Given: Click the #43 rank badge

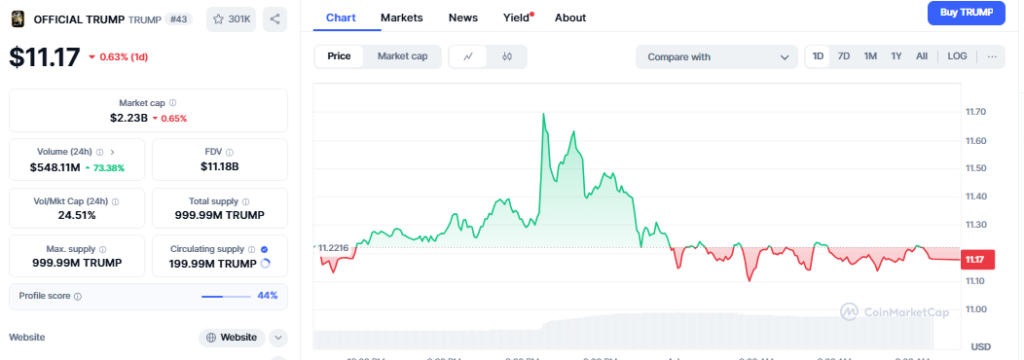Looking at the screenshot, I should 179,19.
